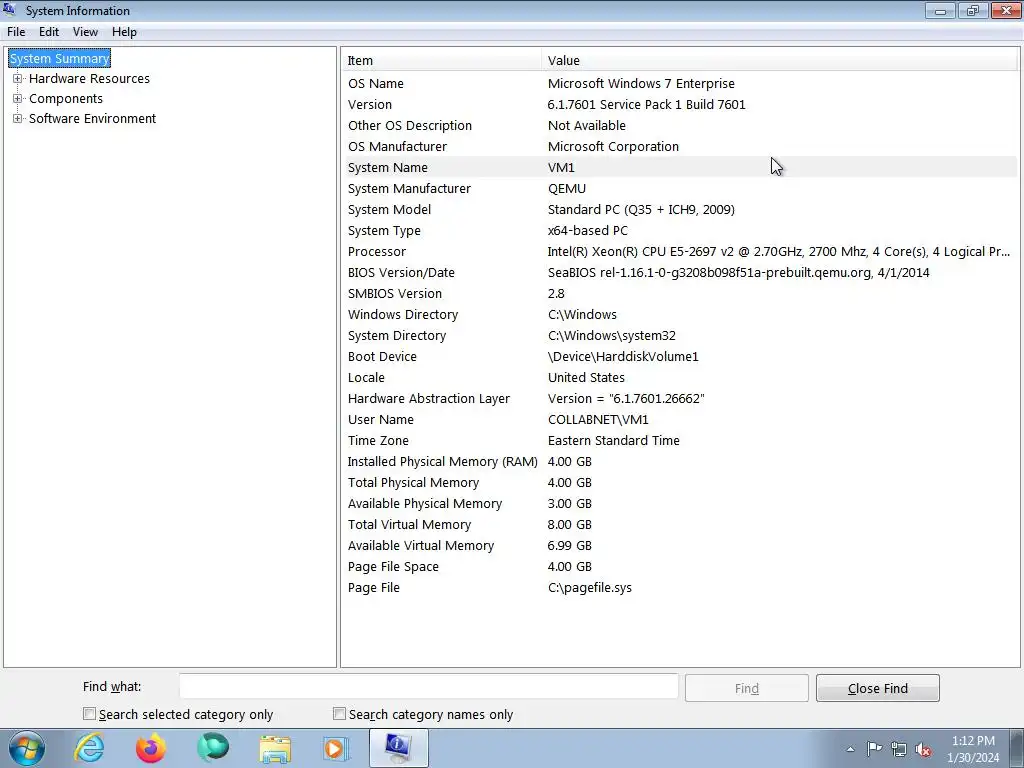Click the Total Physical Memory row

(x=680, y=482)
